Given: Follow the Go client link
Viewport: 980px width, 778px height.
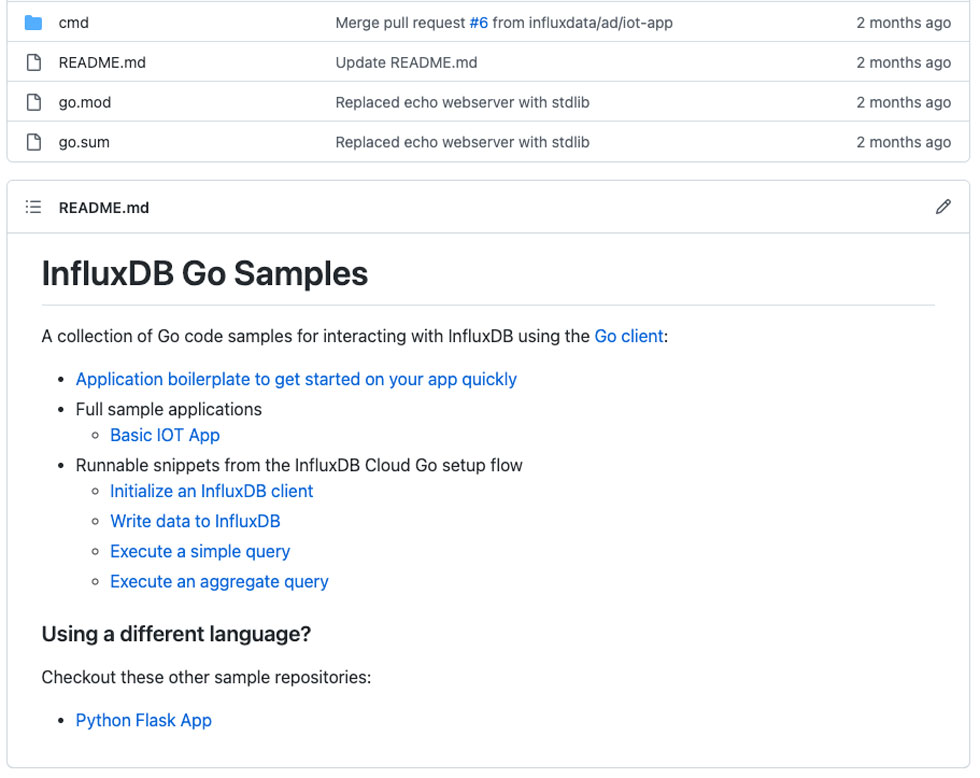Looking at the screenshot, I should [x=628, y=336].
